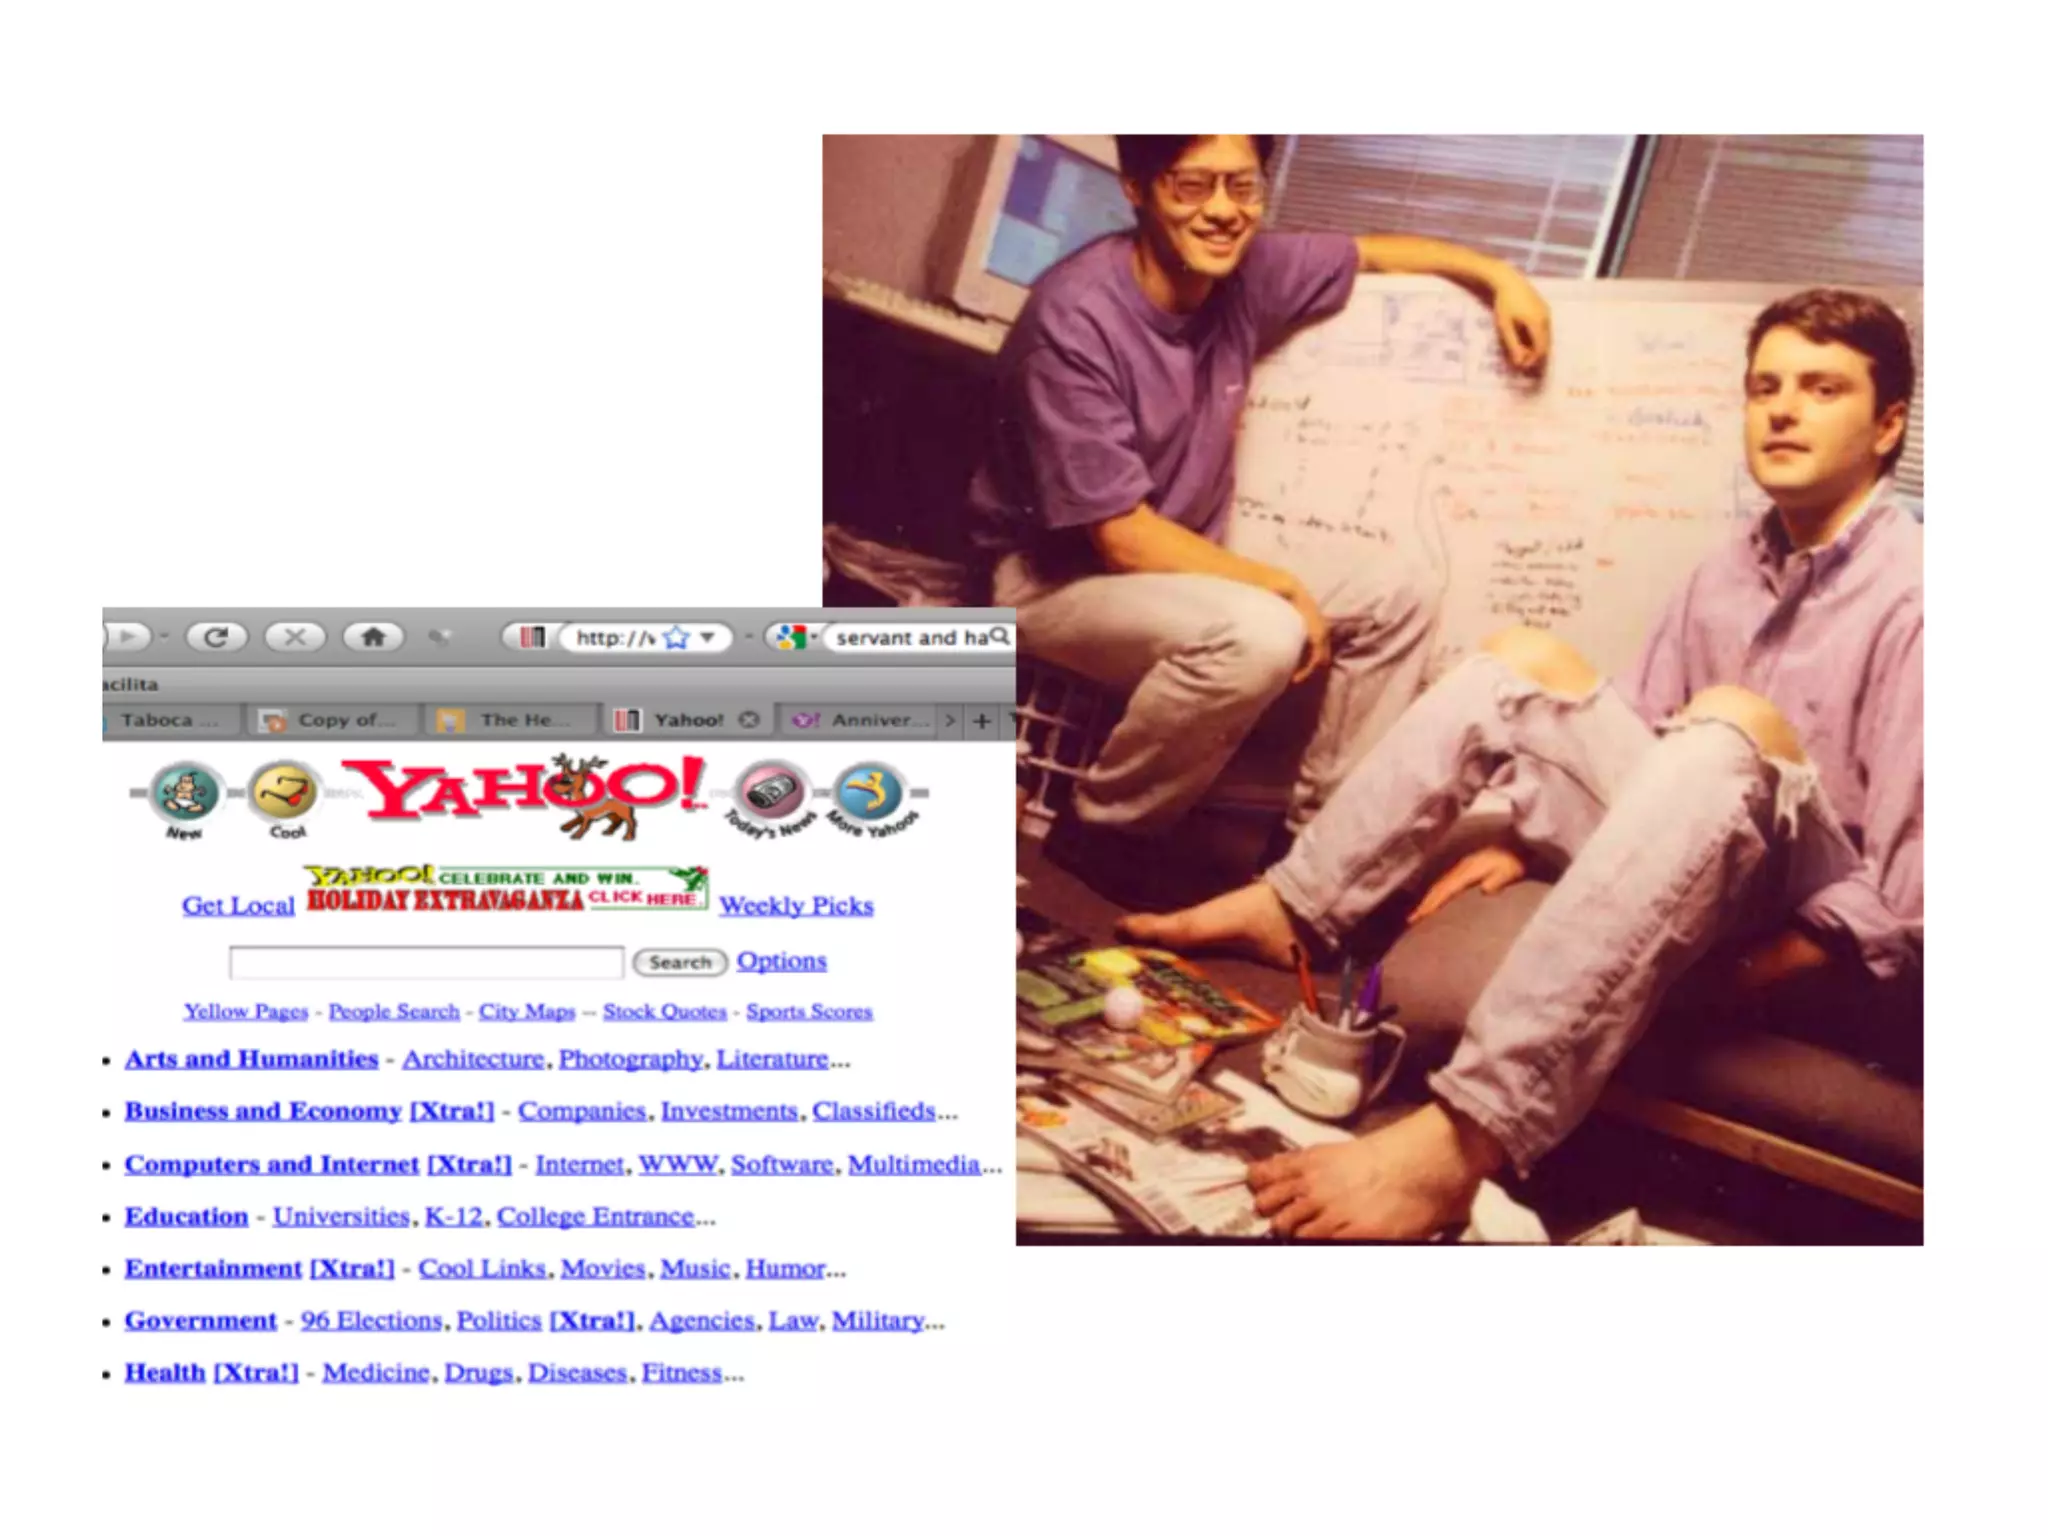The height and width of the screenshot is (1536, 2048).
Task: Open Today's News icon
Action: click(x=772, y=793)
